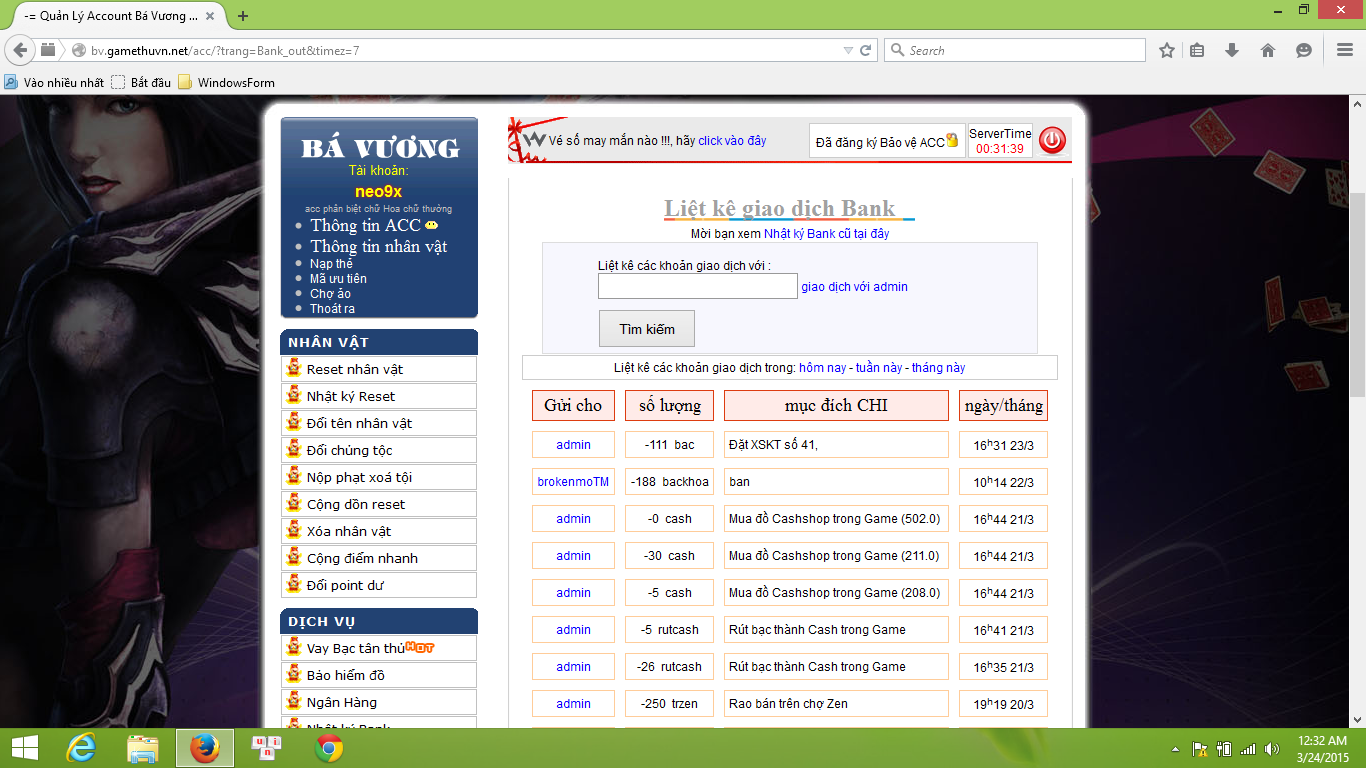Click Thoát ra to log out
1366x768 pixels.
(332, 308)
